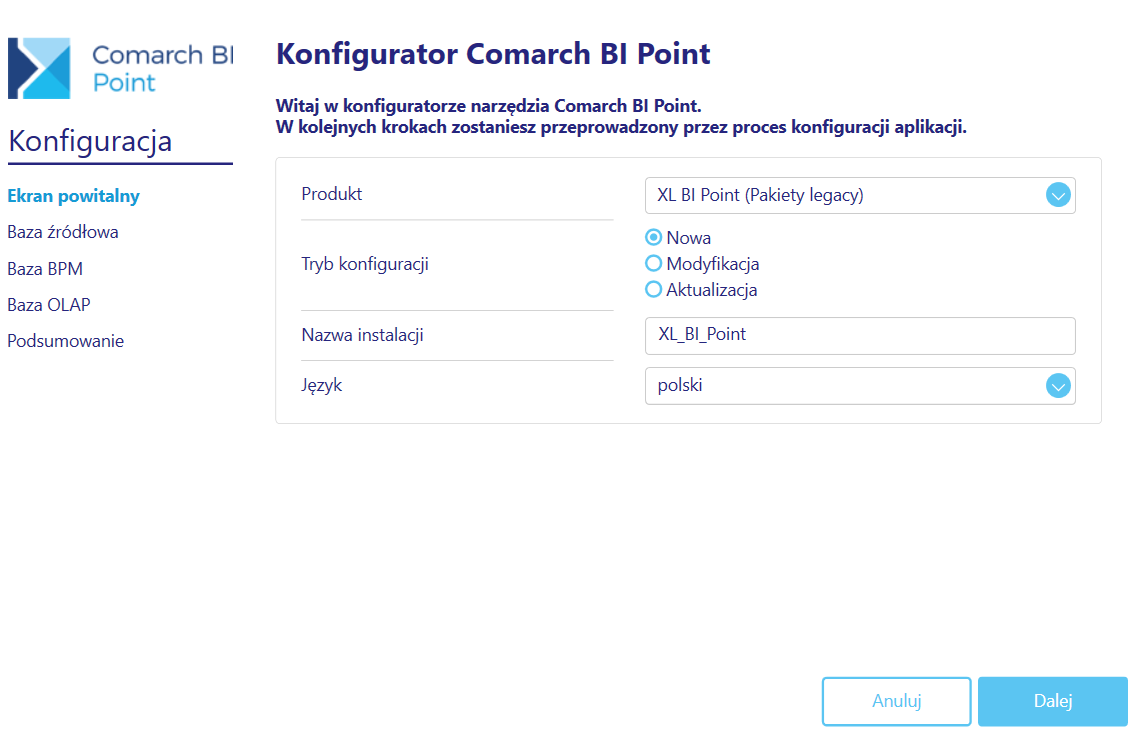This screenshot has height=742, width=1142.
Task: Focus the Nazwa instalacji text field
Action: click(x=860, y=336)
